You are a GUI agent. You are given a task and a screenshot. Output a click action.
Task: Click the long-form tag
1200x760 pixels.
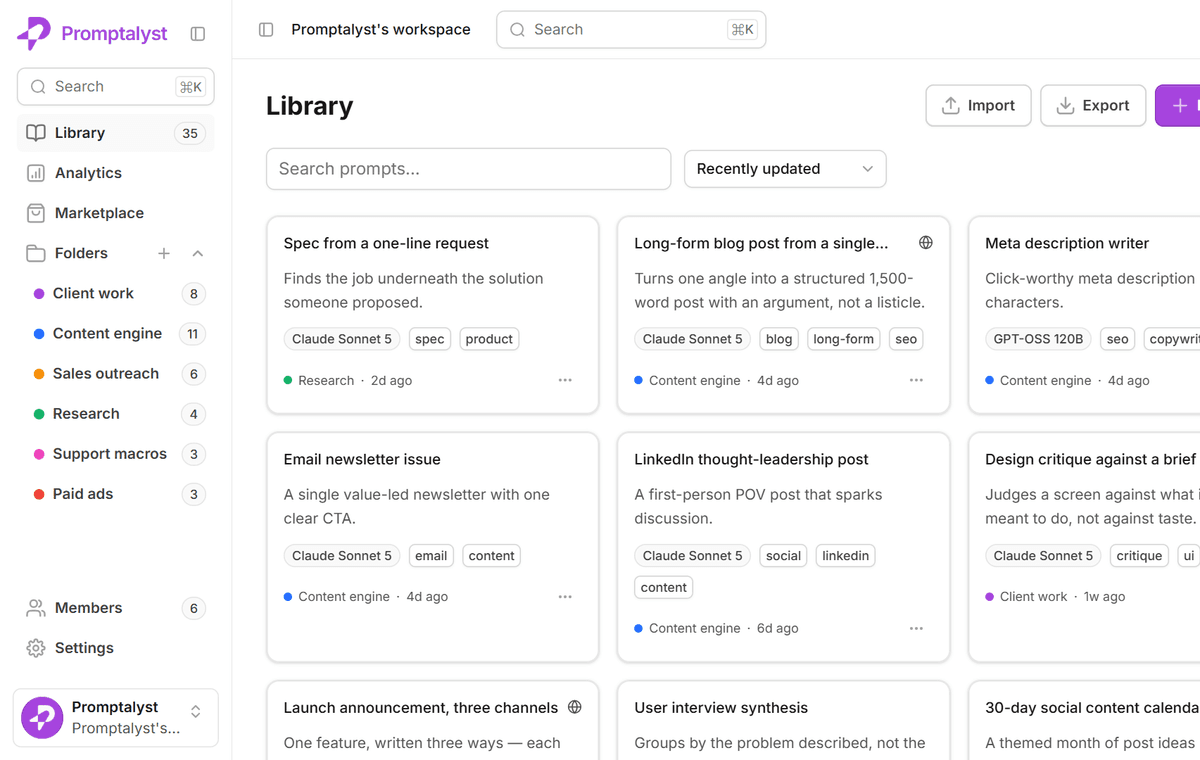pos(844,339)
